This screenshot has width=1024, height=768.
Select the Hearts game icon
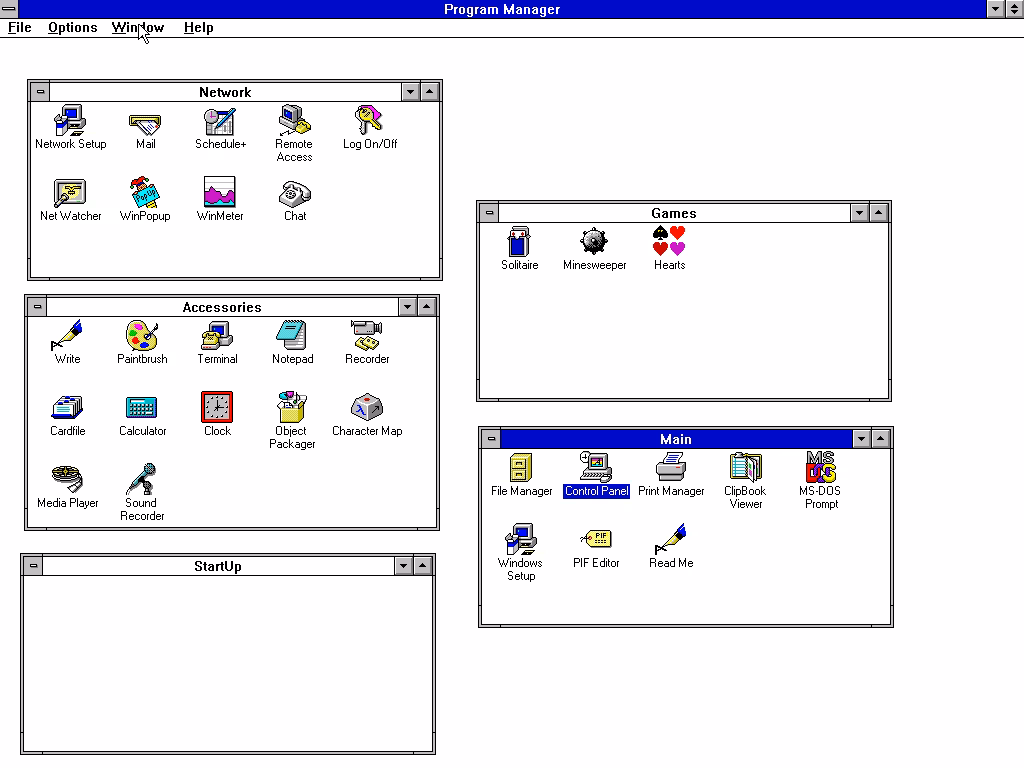pos(669,242)
